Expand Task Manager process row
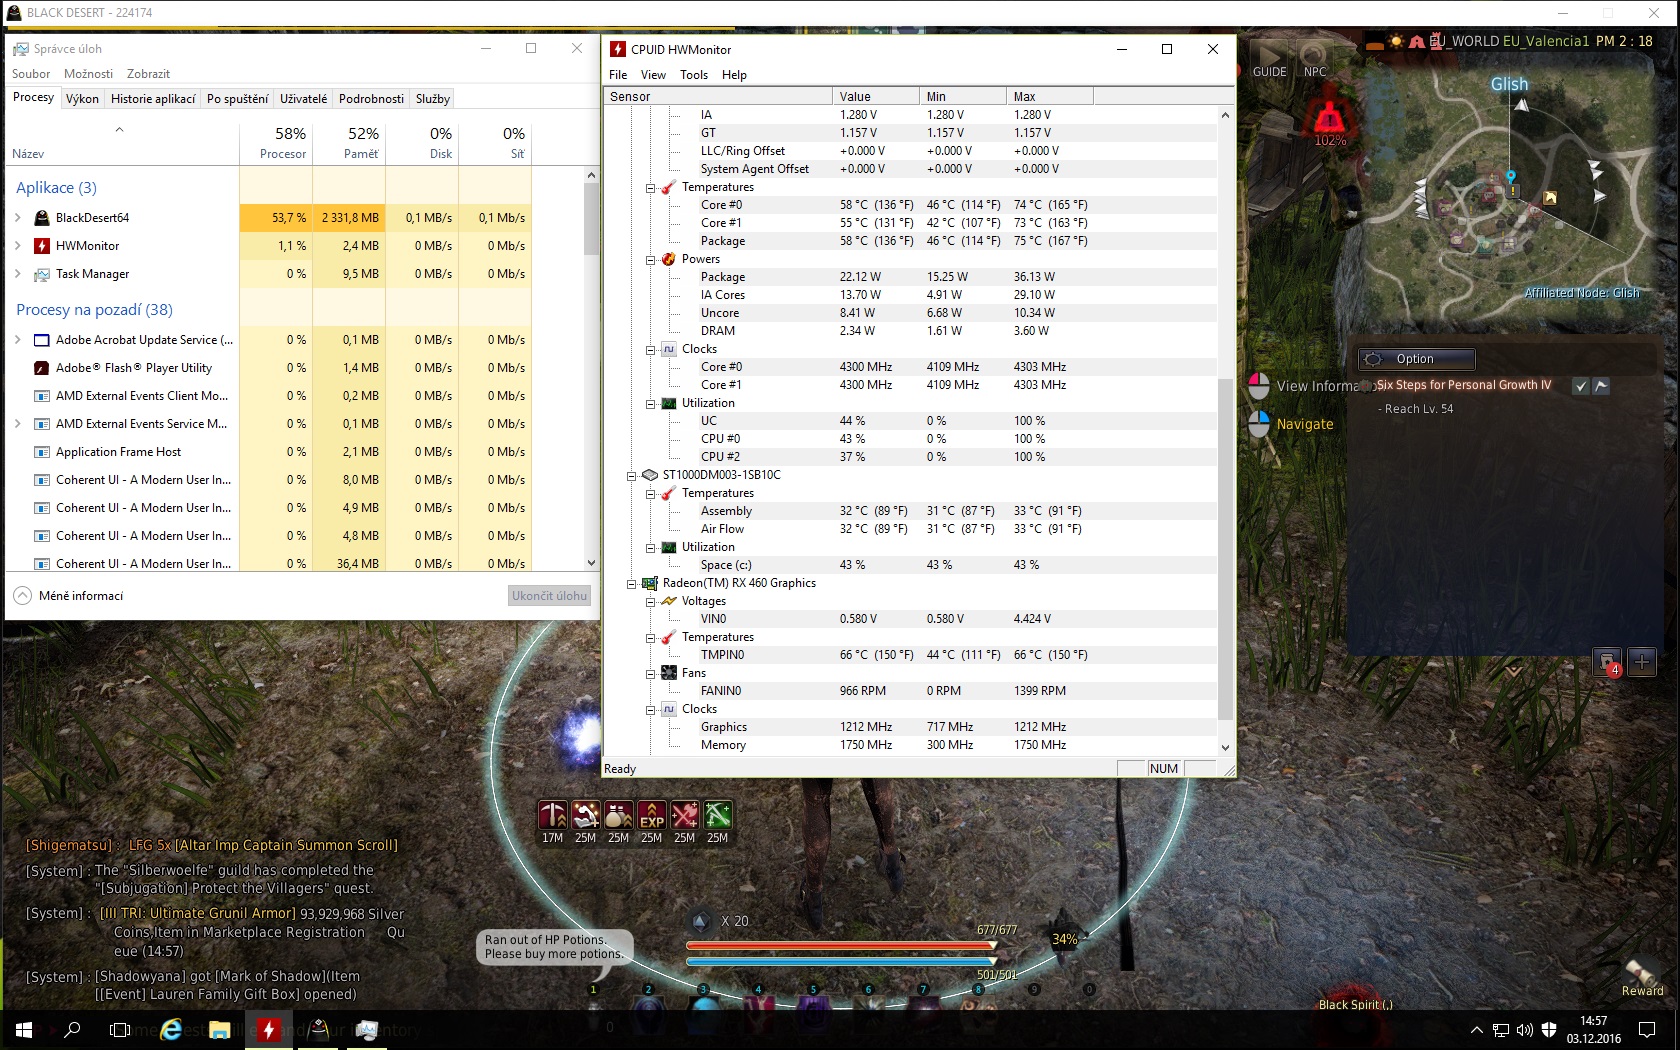Viewport: 1680px width, 1050px height. [18, 274]
